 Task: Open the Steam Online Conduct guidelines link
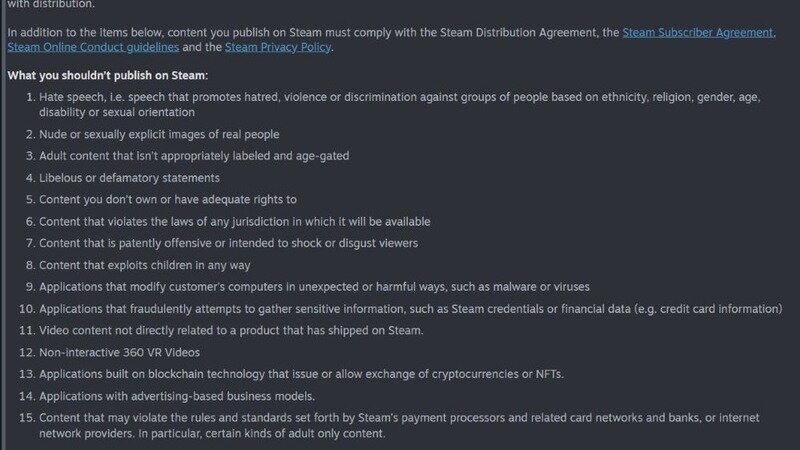[x=93, y=47]
